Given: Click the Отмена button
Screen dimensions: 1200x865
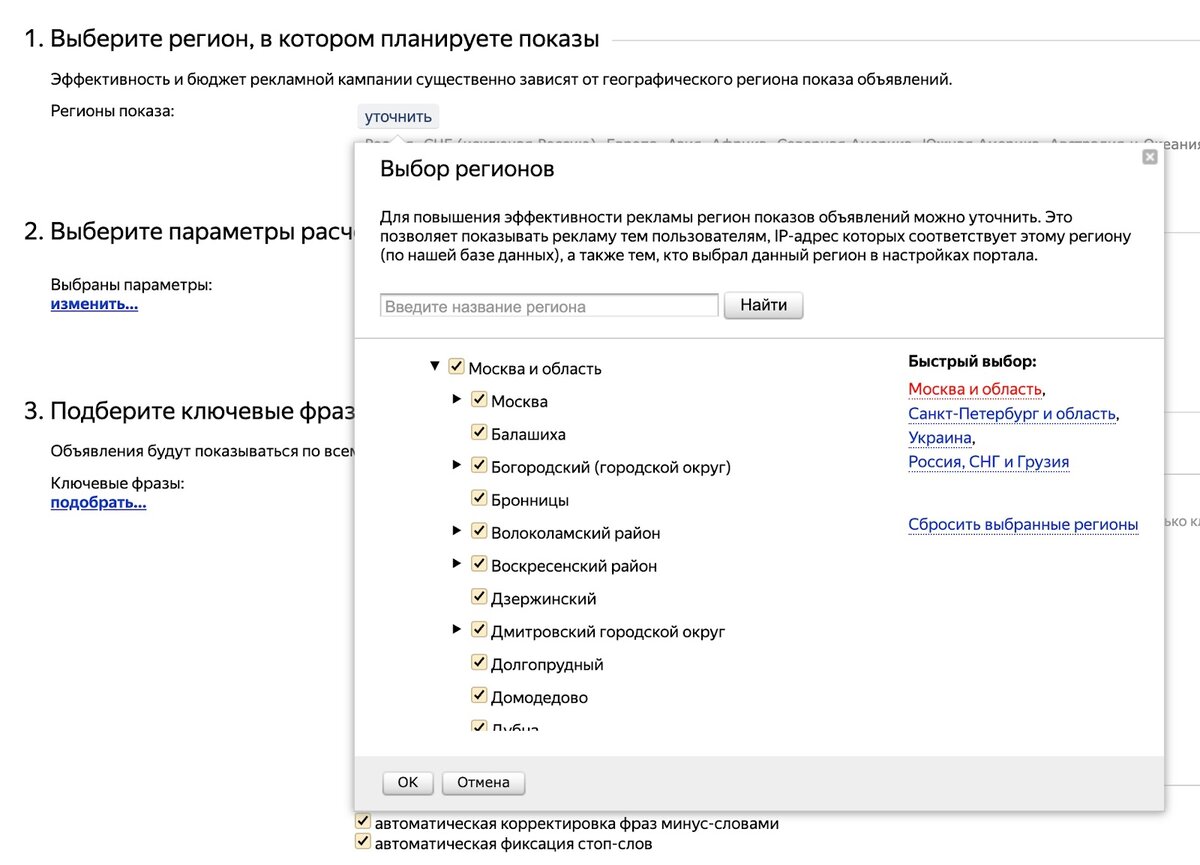Looking at the screenshot, I should (x=483, y=783).
